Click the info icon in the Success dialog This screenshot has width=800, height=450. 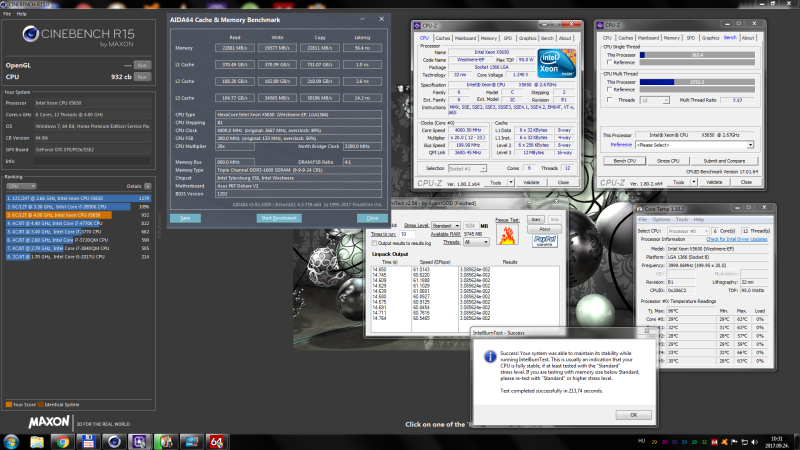tap(490, 357)
